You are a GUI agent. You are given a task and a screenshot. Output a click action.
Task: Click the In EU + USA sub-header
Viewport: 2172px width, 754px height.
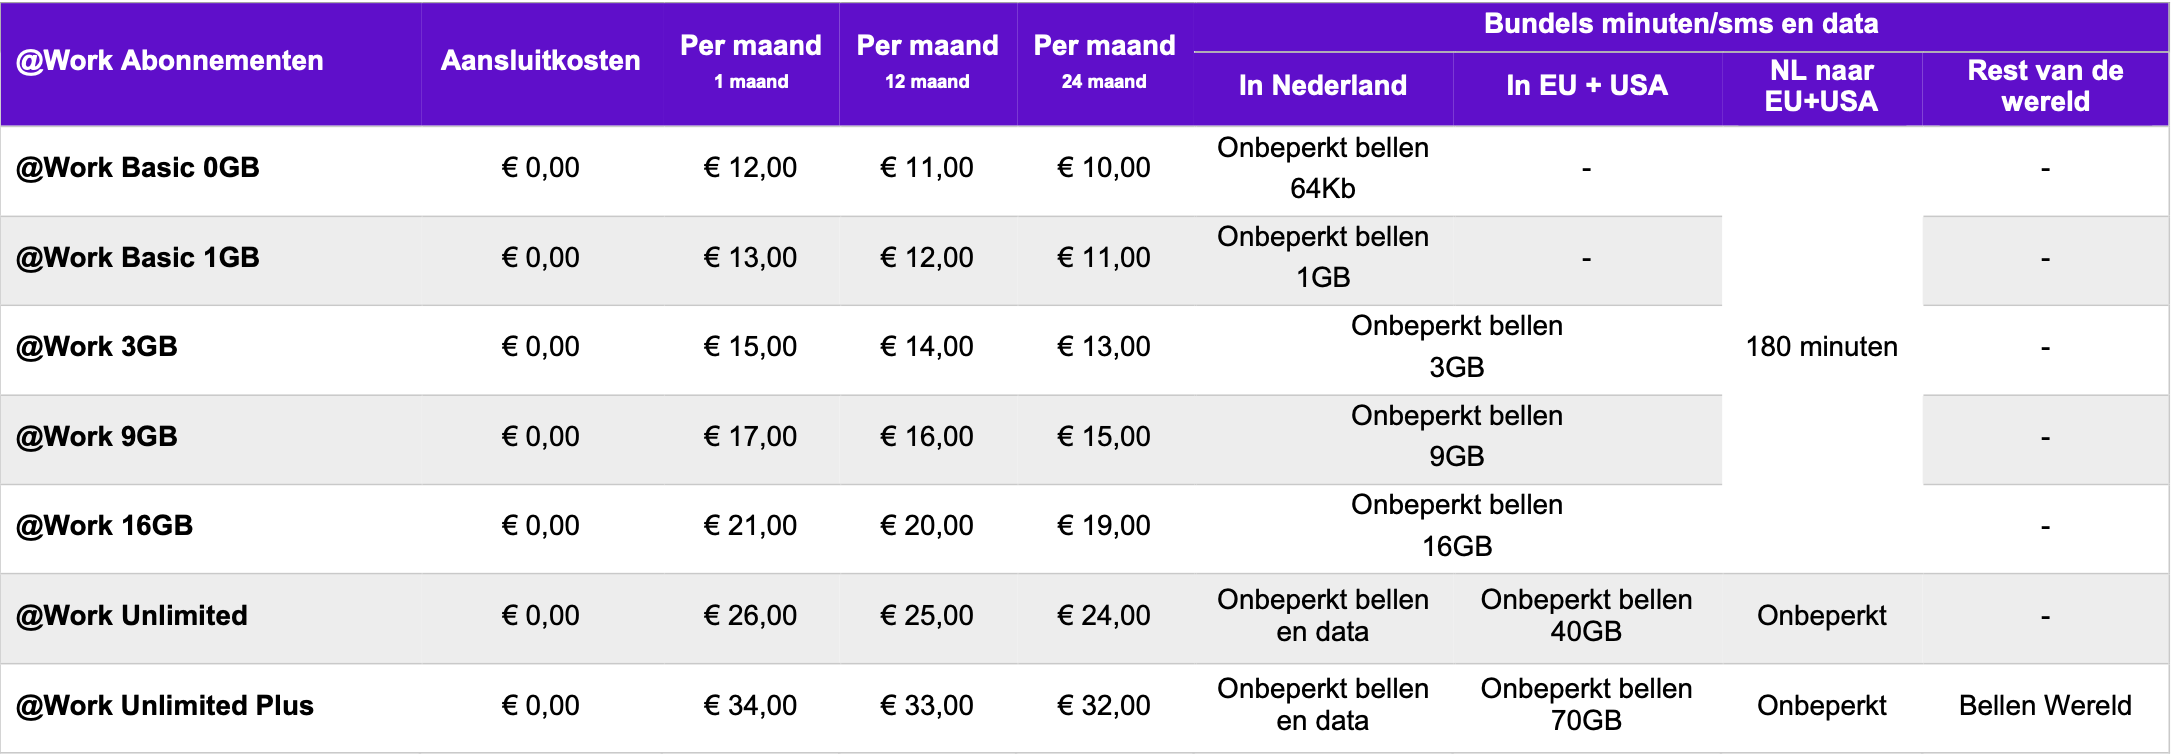[x=1586, y=86]
